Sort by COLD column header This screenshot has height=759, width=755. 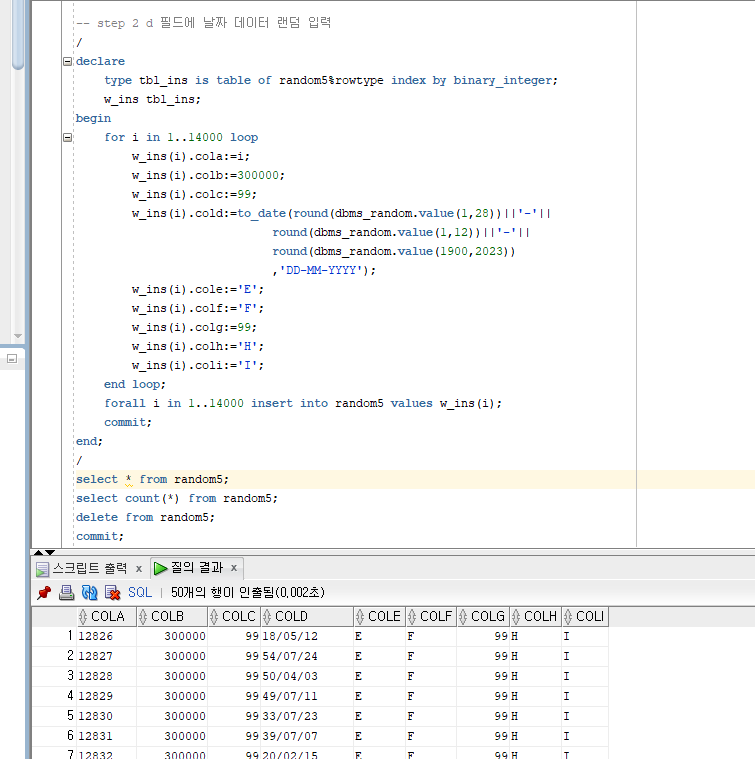tap(307, 616)
